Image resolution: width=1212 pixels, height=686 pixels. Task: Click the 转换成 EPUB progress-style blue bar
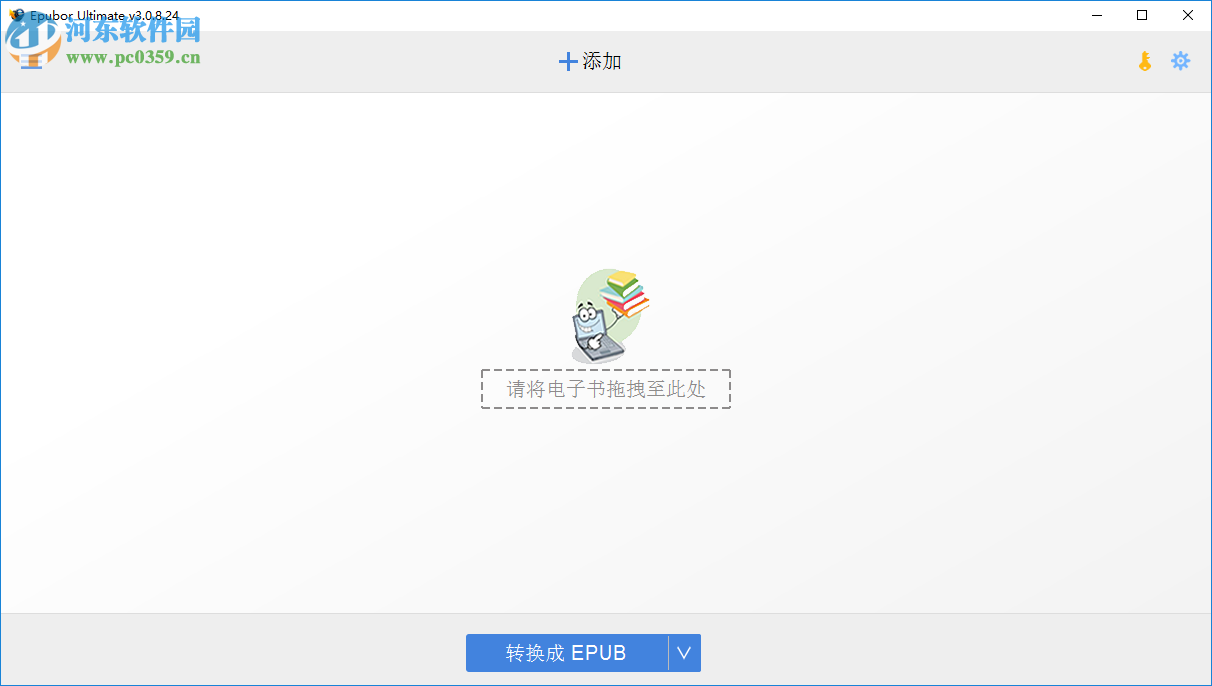tap(566, 653)
